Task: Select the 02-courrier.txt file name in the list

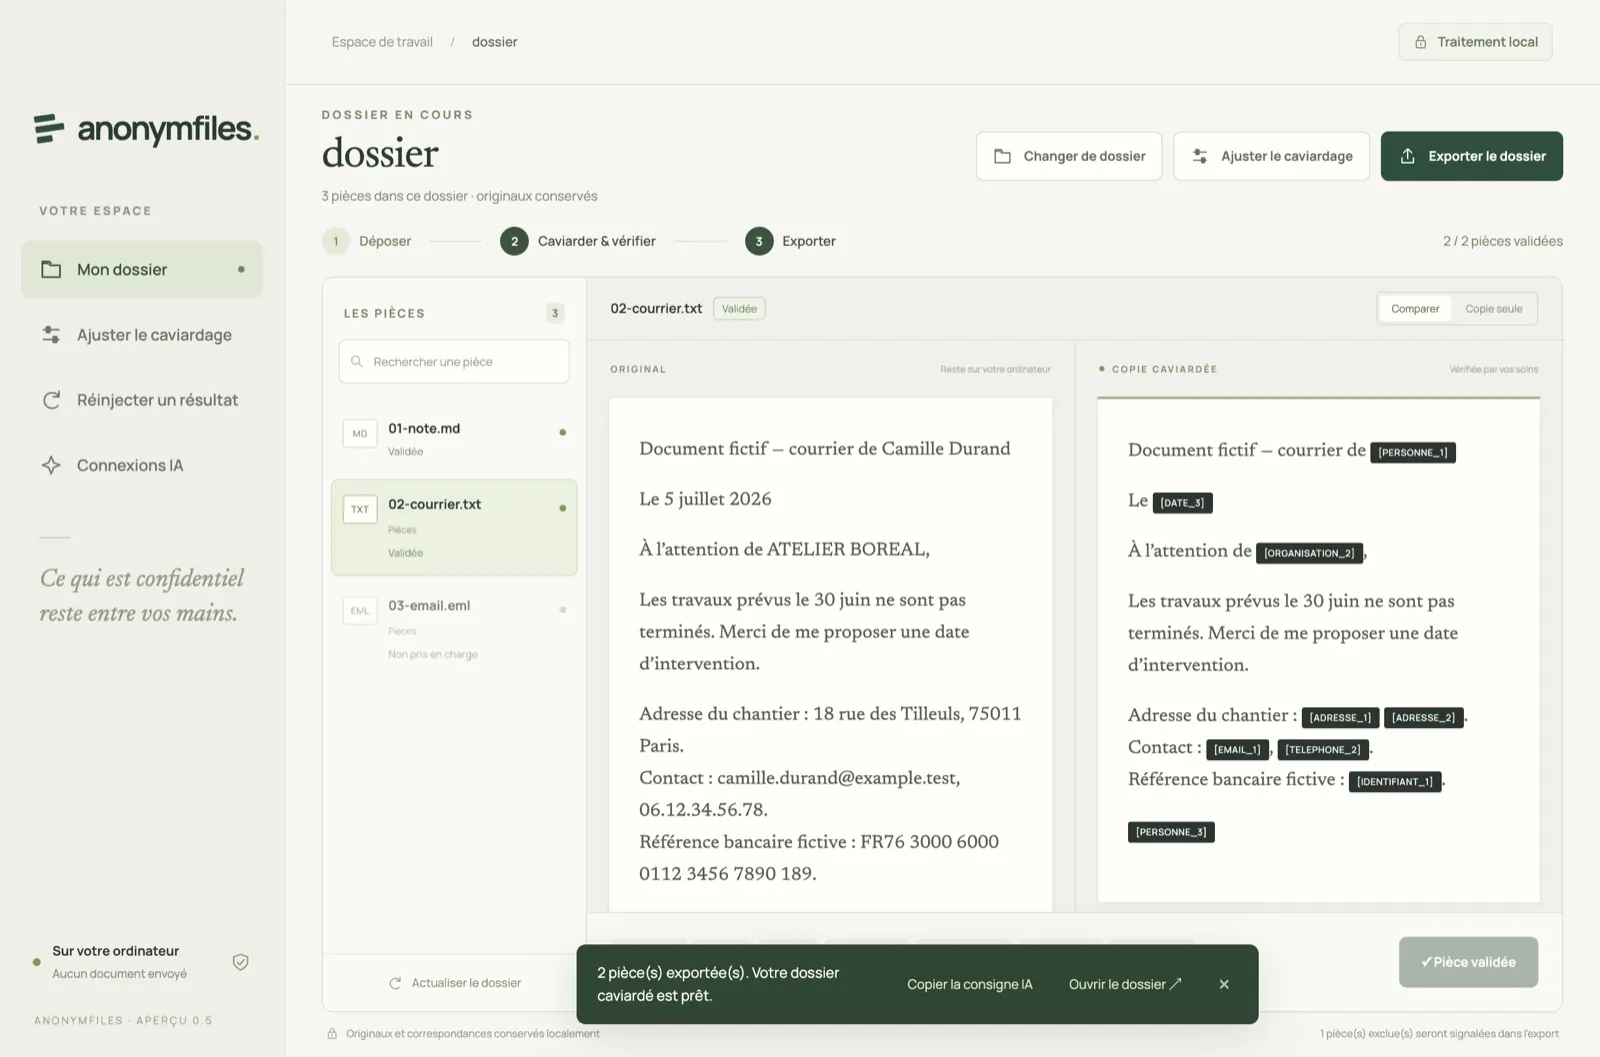Action: [435, 504]
